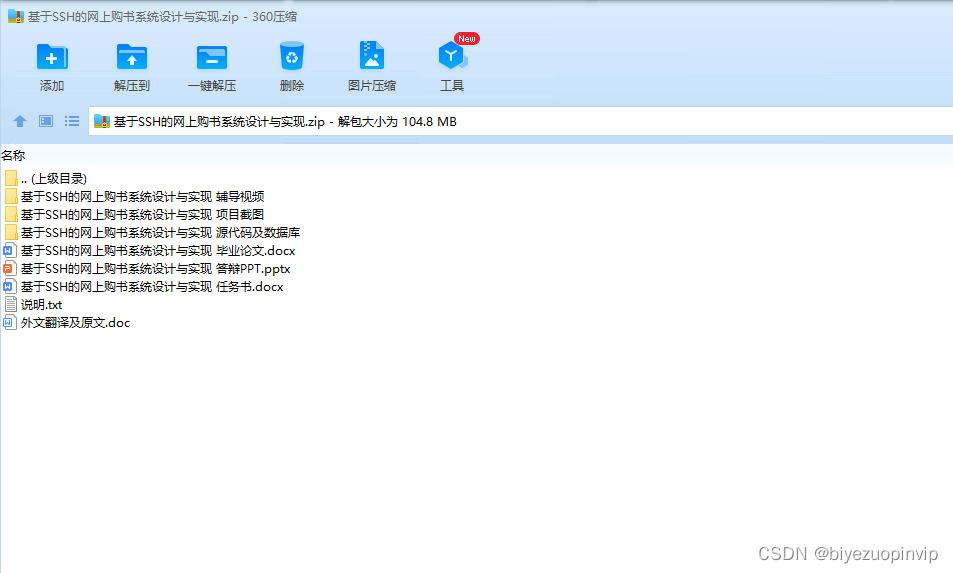Screen dimensions: 953x573
Task: Click the red New badge on 工具
Action: 467,38
